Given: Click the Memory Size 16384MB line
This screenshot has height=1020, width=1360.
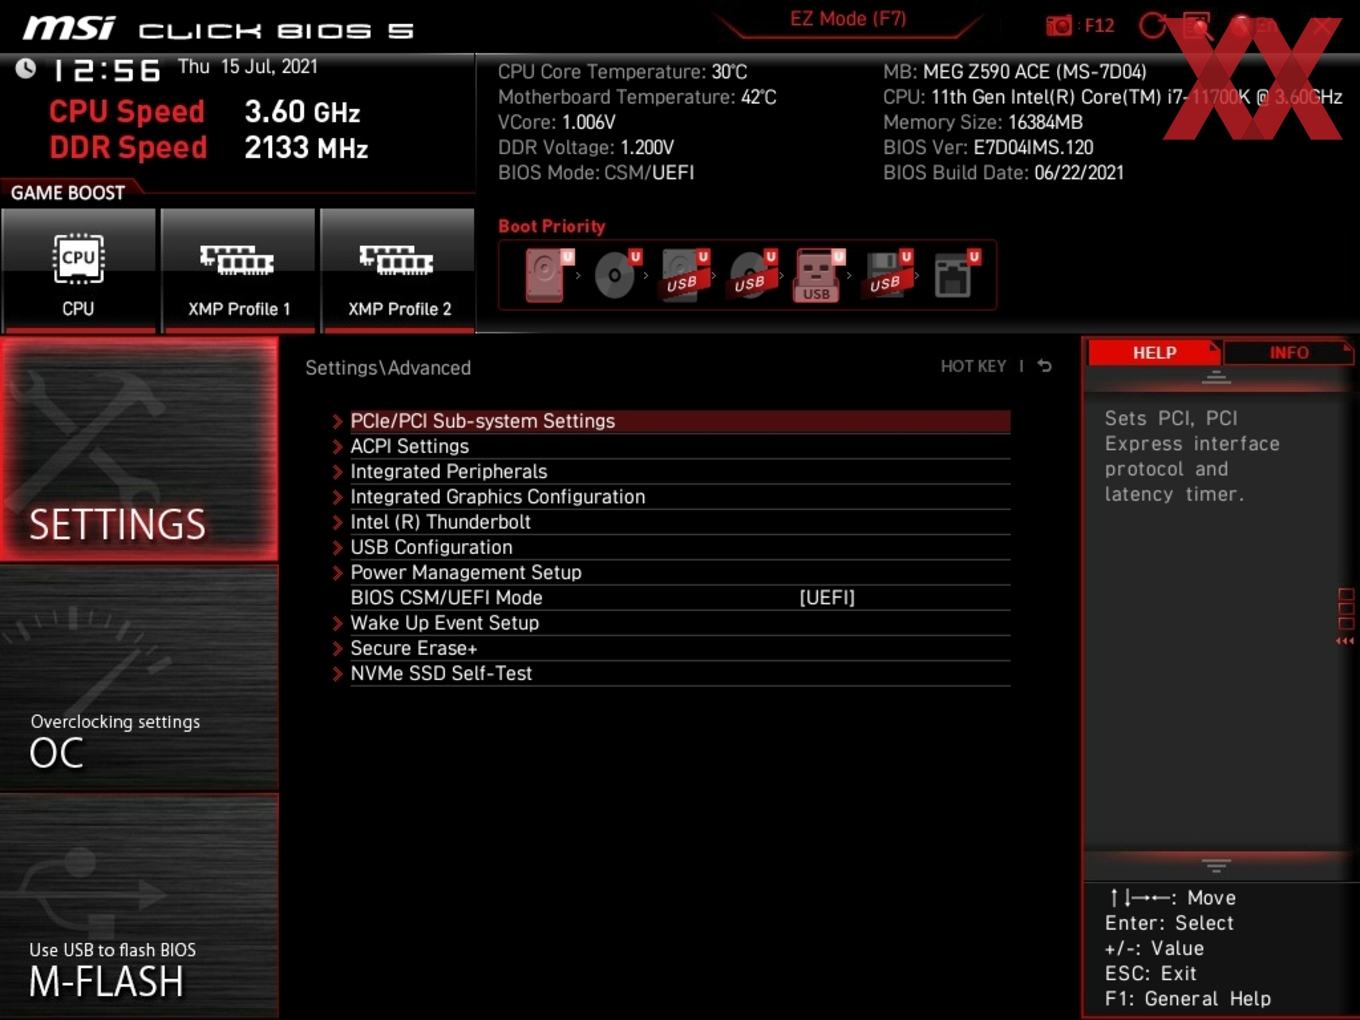Looking at the screenshot, I should tap(983, 122).
